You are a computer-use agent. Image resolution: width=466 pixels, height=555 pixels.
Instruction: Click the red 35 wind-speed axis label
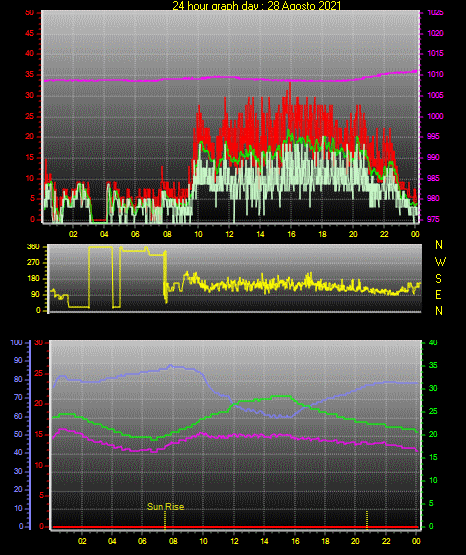[29, 74]
